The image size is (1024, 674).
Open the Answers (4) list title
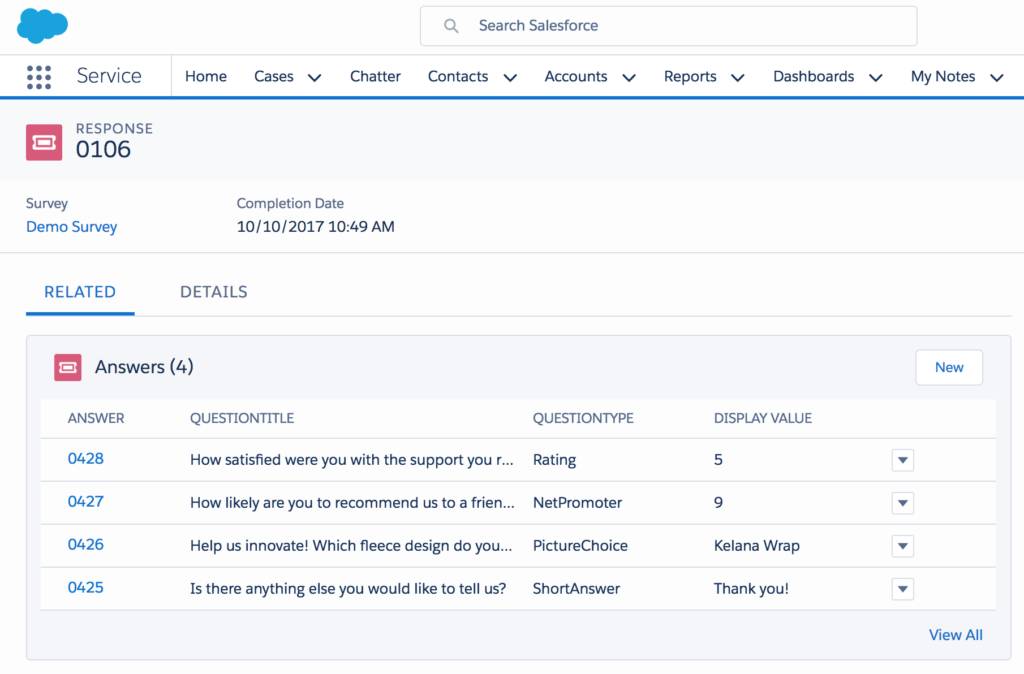pyautogui.click(x=144, y=367)
